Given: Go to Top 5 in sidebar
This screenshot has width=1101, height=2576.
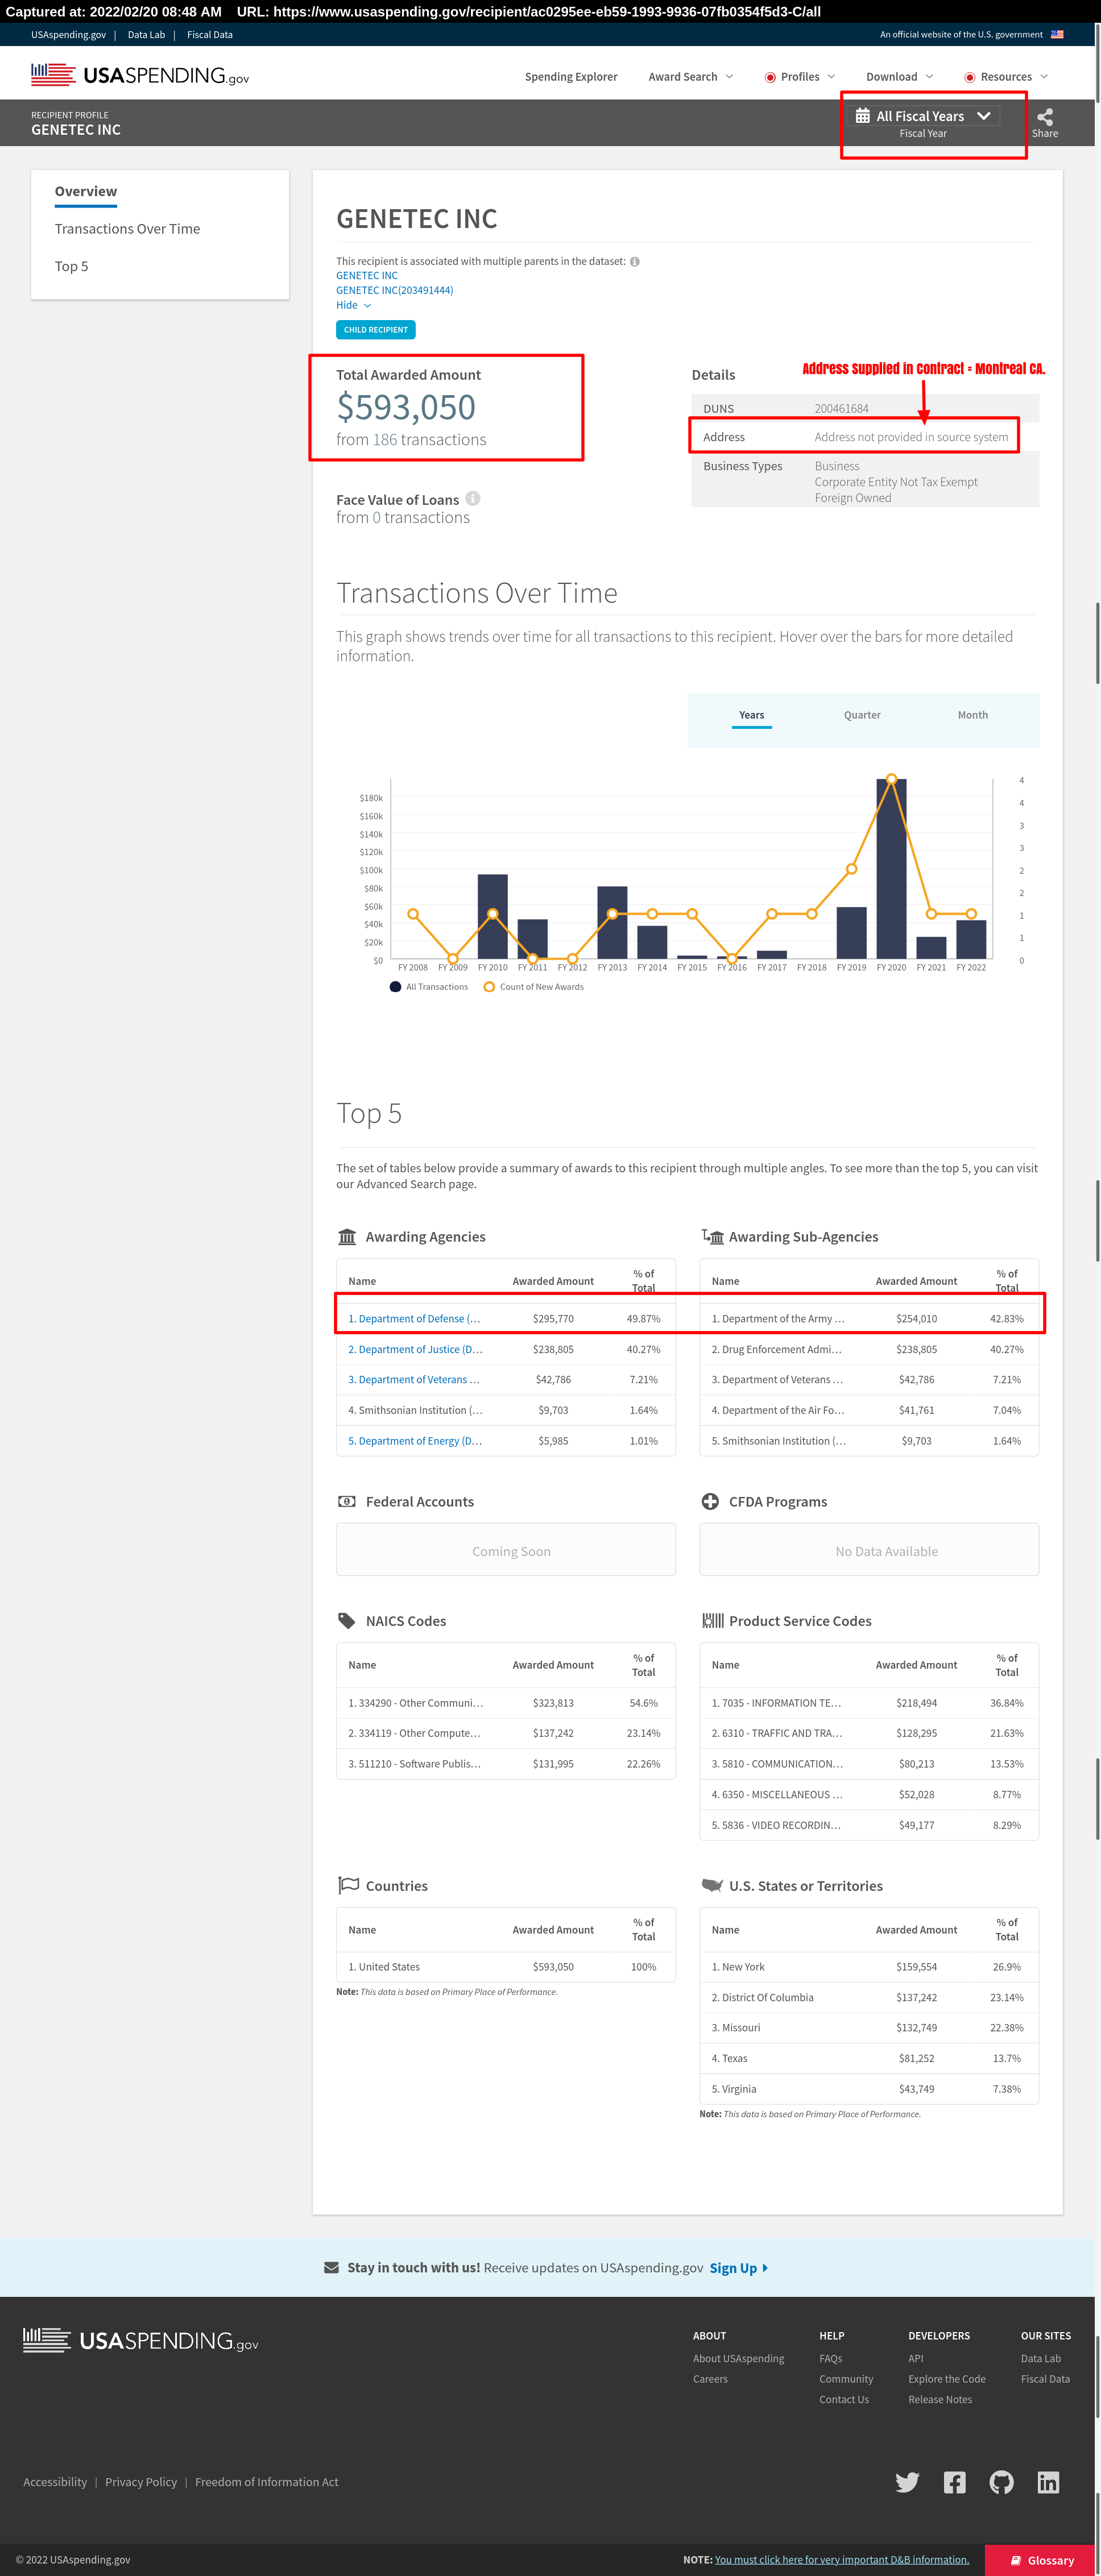Looking at the screenshot, I should (71, 266).
